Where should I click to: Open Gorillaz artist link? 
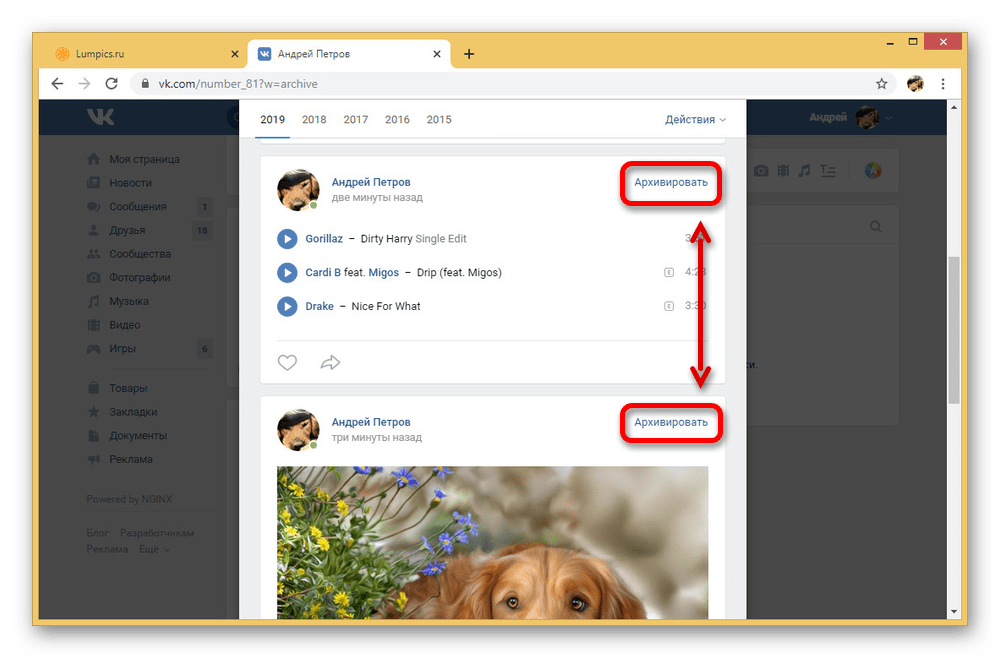[324, 238]
